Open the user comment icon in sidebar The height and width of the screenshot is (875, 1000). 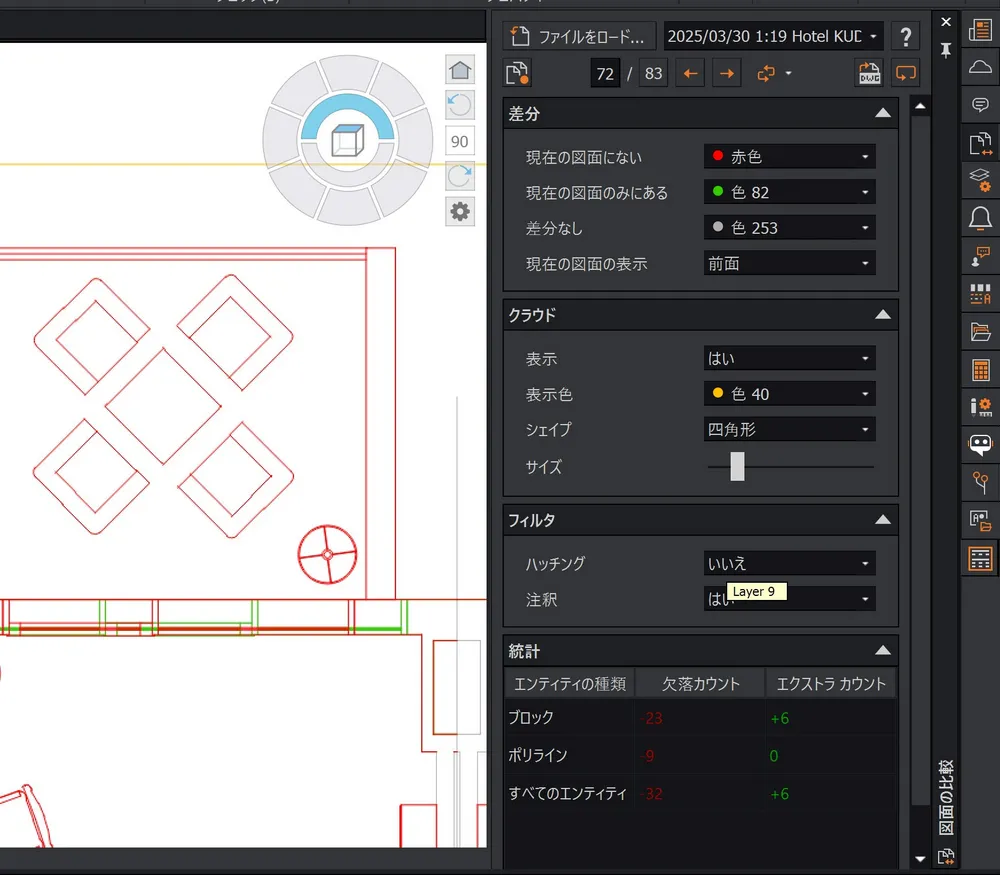click(x=980, y=256)
